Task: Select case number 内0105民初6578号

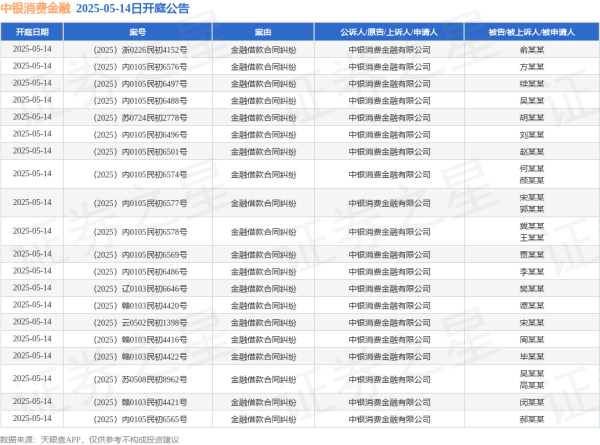Action: 155,232
